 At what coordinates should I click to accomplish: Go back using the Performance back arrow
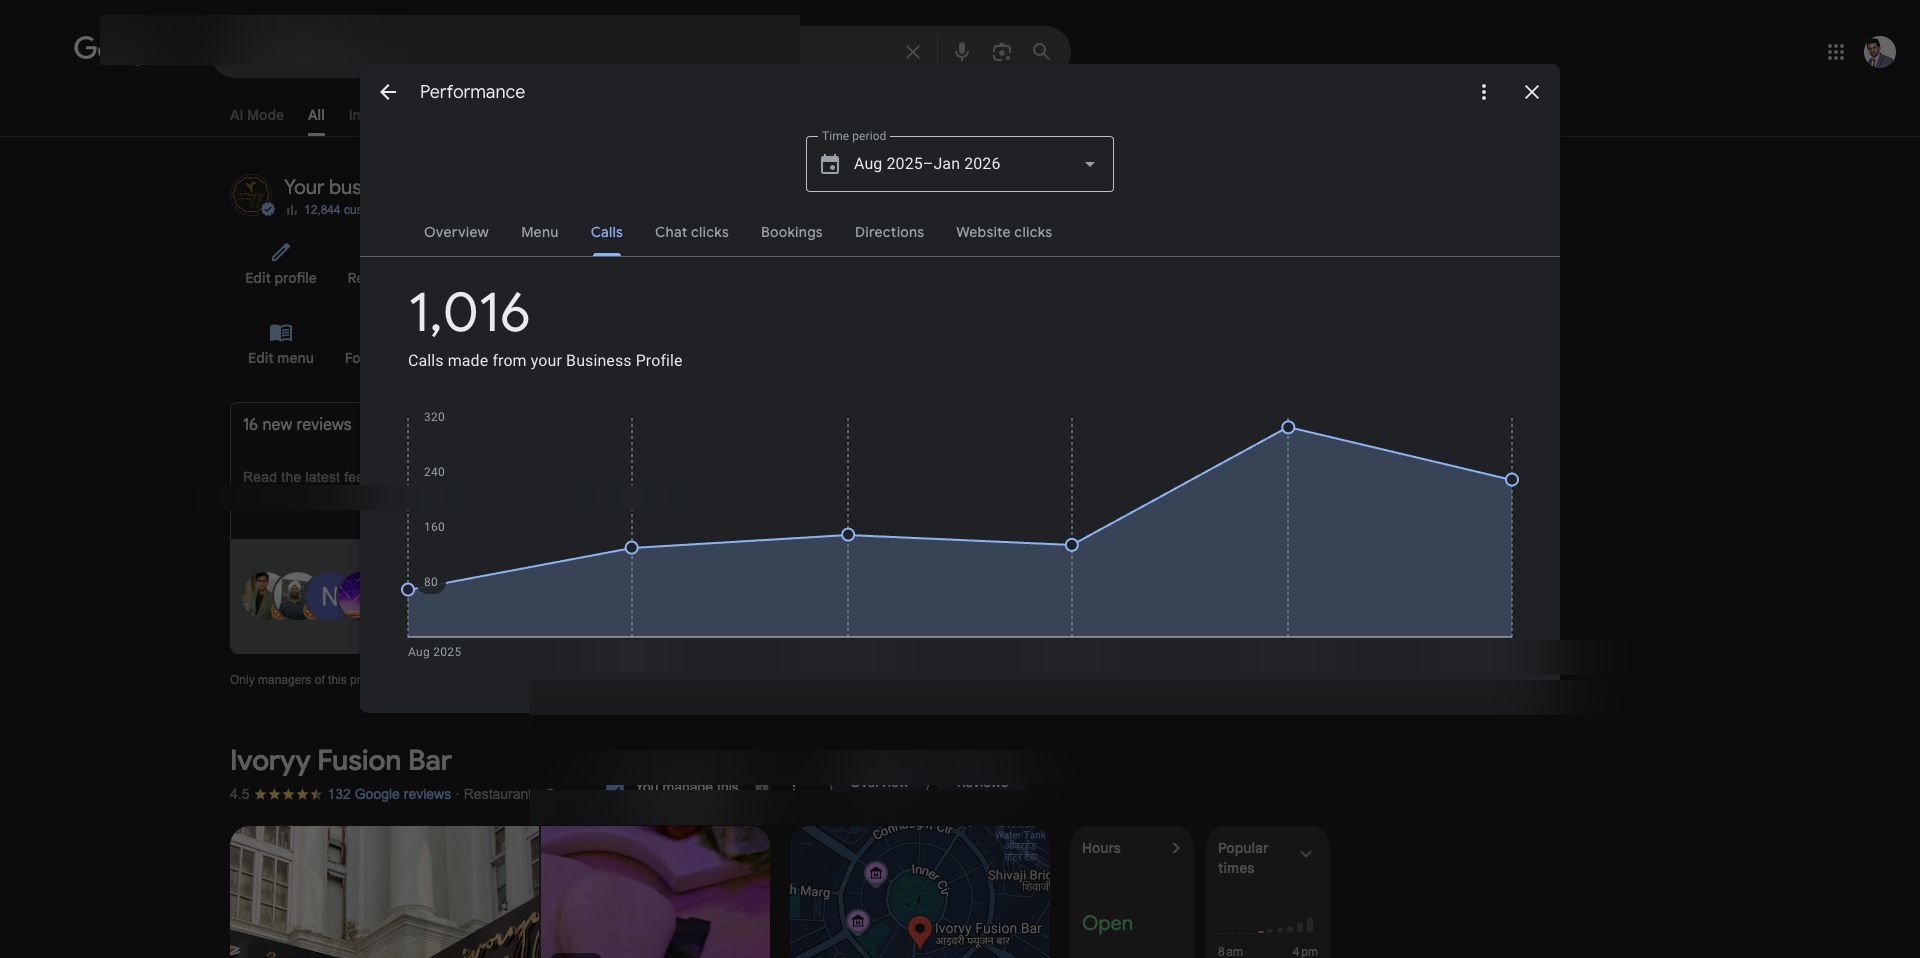[x=388, y=92]
